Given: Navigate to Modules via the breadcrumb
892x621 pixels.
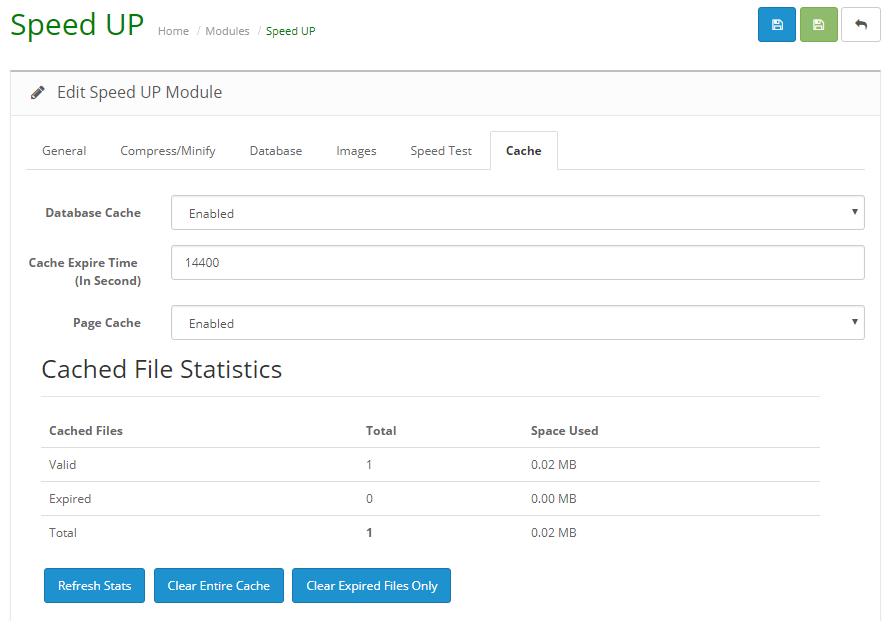Looking at the screenshot, I should coord(227,31).
